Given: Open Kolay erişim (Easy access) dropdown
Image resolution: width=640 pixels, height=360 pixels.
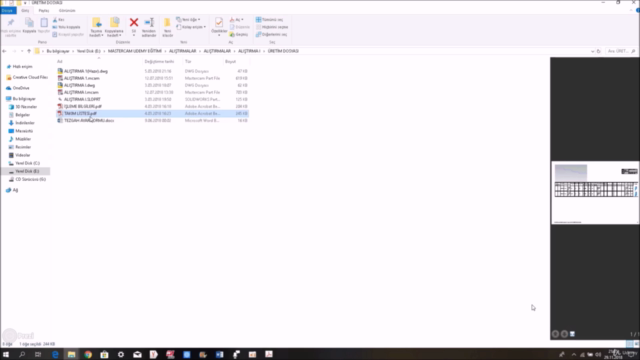Looking at the screenshot, I should (x=191, y=27).
